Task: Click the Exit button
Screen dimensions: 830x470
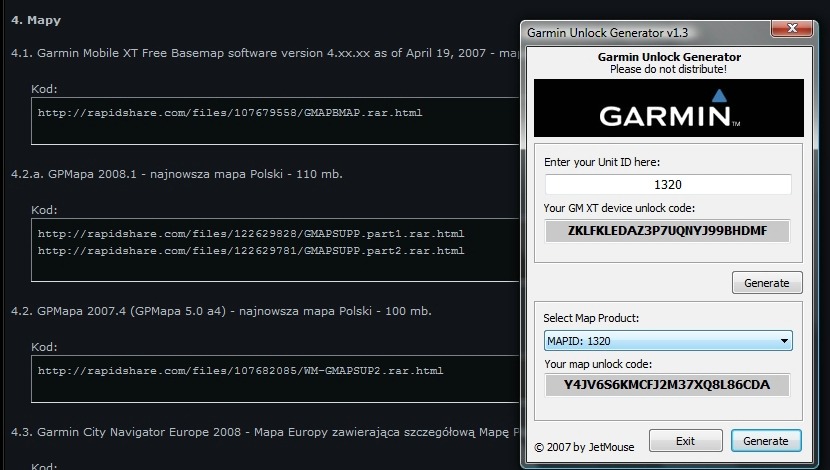Action: 685,441
